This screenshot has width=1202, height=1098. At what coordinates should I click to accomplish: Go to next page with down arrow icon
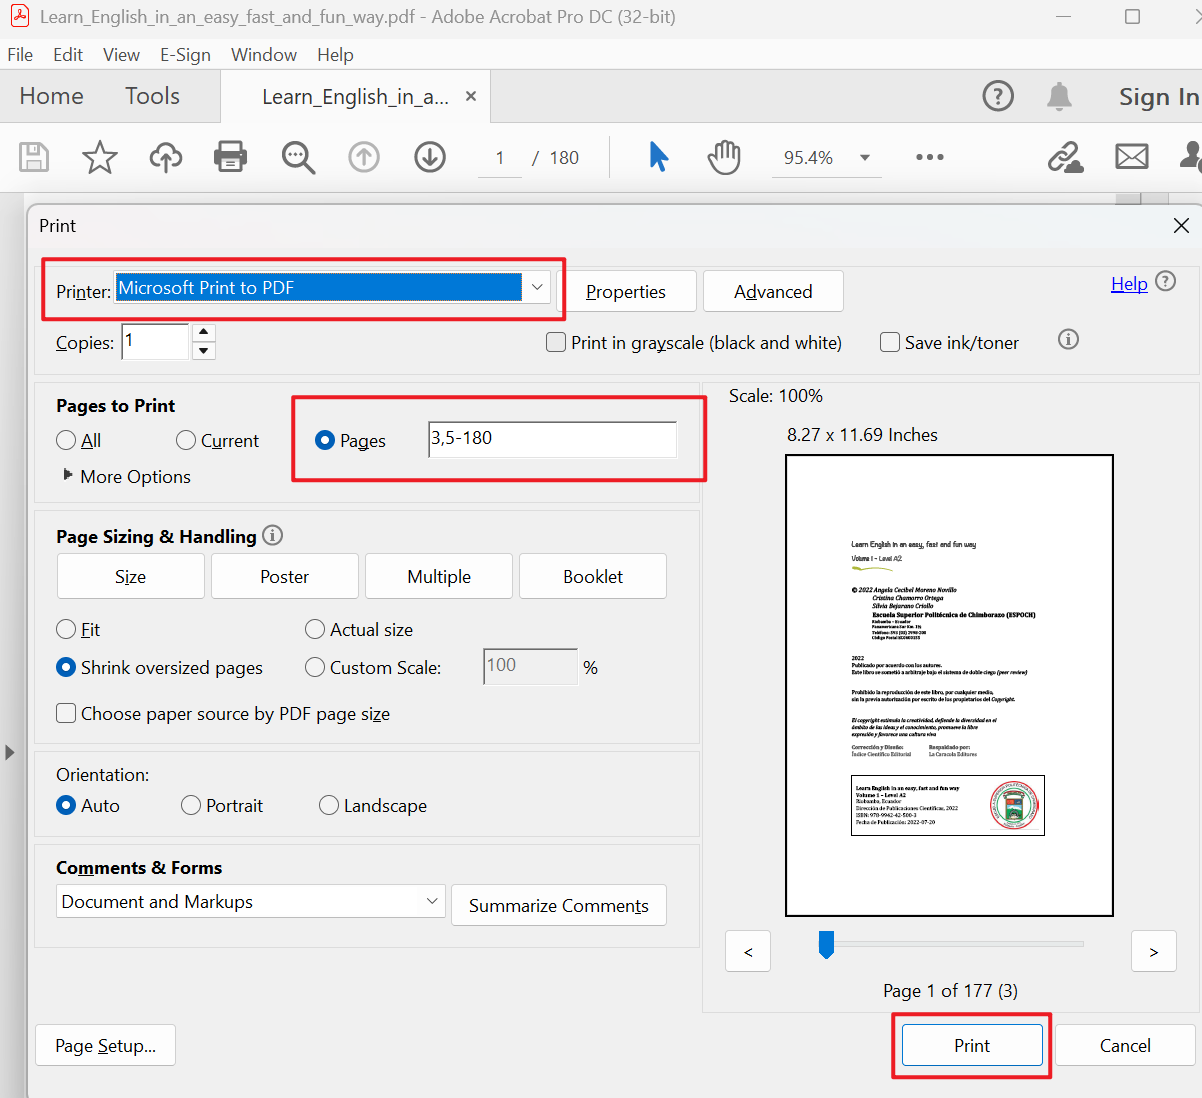point(430,157)
